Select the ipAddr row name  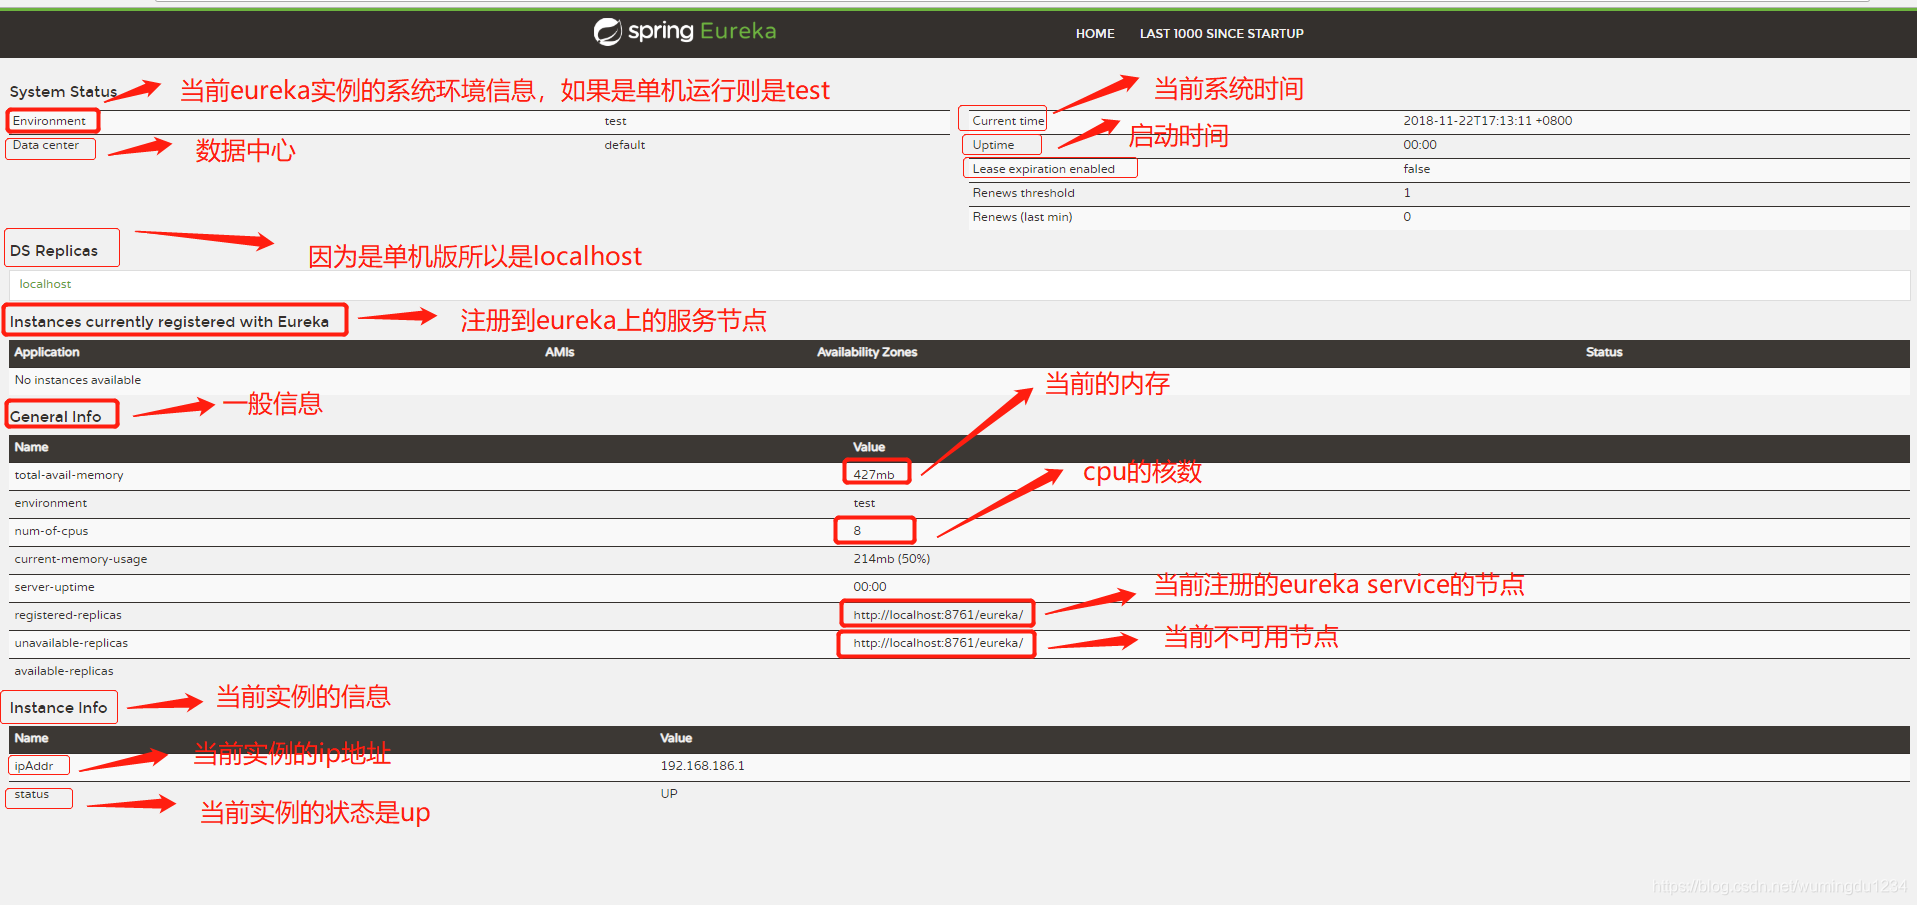(x=34, y=766)
